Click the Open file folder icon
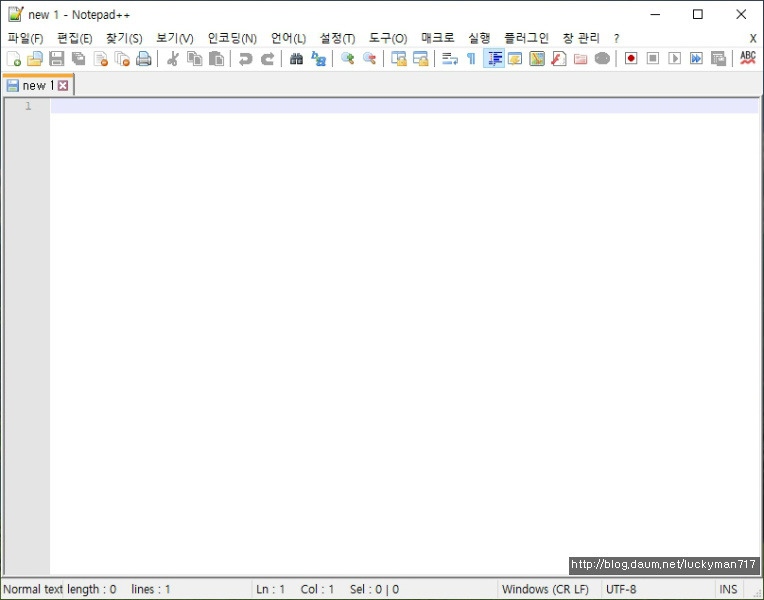The image size is (764, 600). coord(35,58)
